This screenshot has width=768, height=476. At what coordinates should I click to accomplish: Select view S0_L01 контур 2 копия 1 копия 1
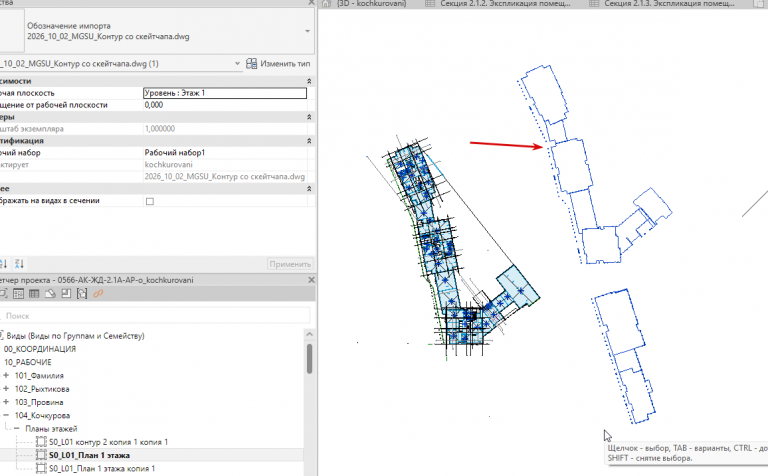click(x=108, y=442)
